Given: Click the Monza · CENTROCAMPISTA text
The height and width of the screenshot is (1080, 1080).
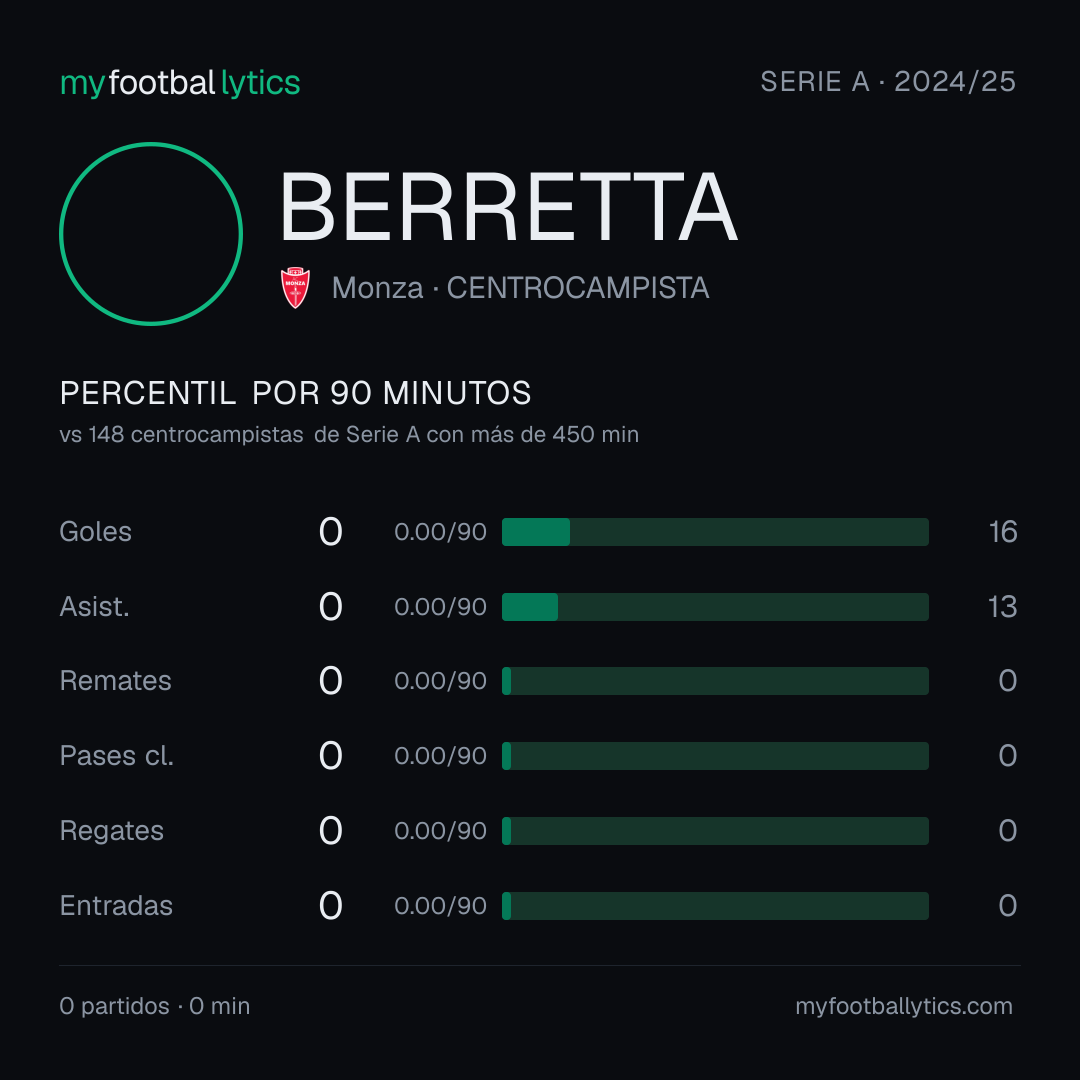Looking at the screenshot, I should point(520,288).
